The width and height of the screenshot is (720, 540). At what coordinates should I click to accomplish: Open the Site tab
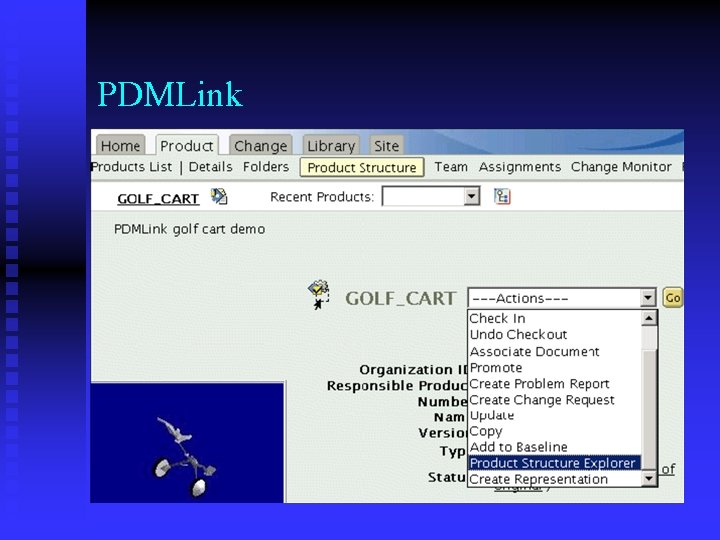coord(387,146)
